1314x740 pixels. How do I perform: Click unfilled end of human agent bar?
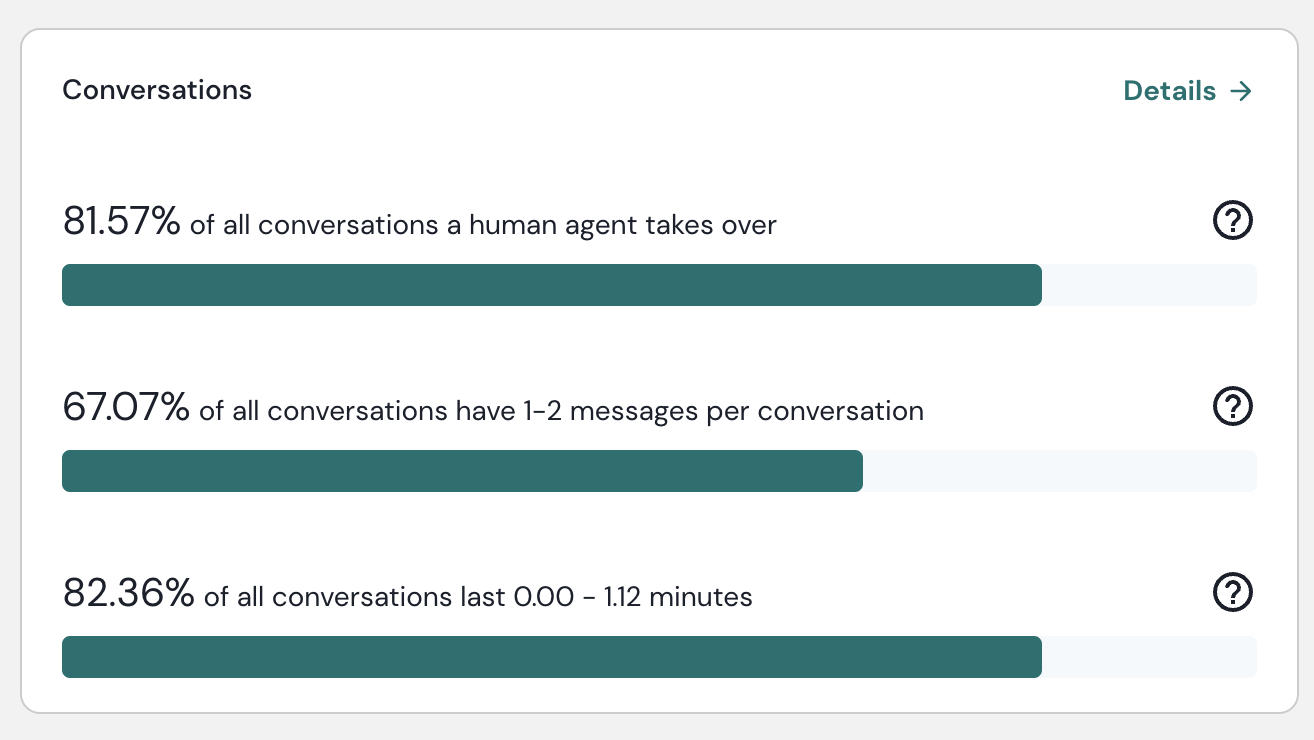1149,285
